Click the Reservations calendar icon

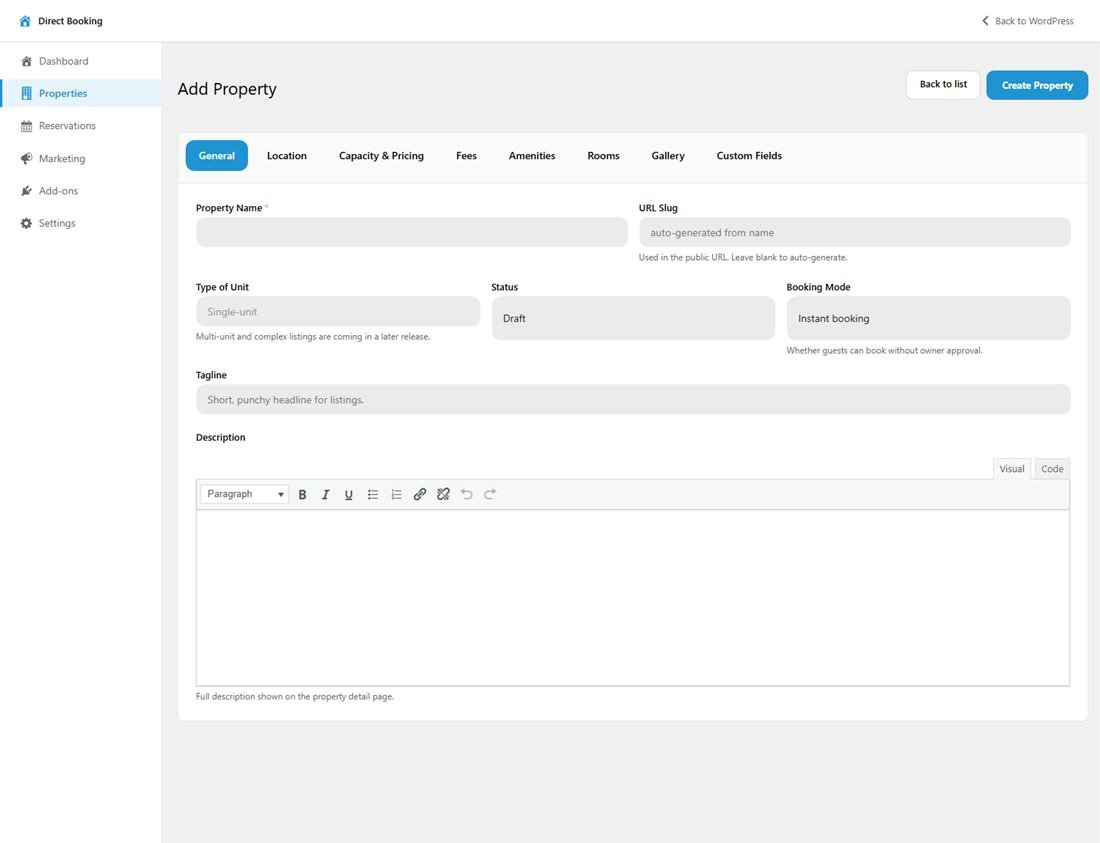[x=27, y=126]
